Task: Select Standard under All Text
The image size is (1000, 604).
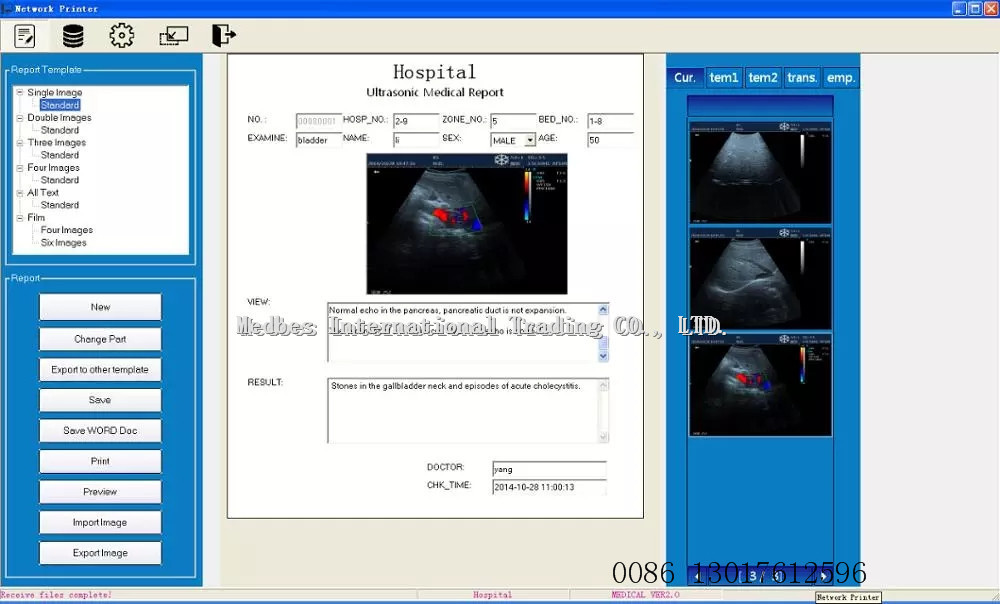Action: tap(60, 205)
